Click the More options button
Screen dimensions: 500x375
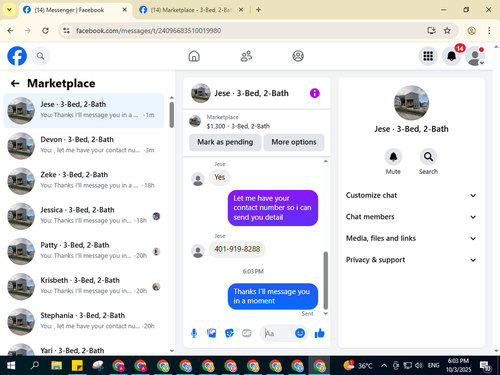(294, 142)
